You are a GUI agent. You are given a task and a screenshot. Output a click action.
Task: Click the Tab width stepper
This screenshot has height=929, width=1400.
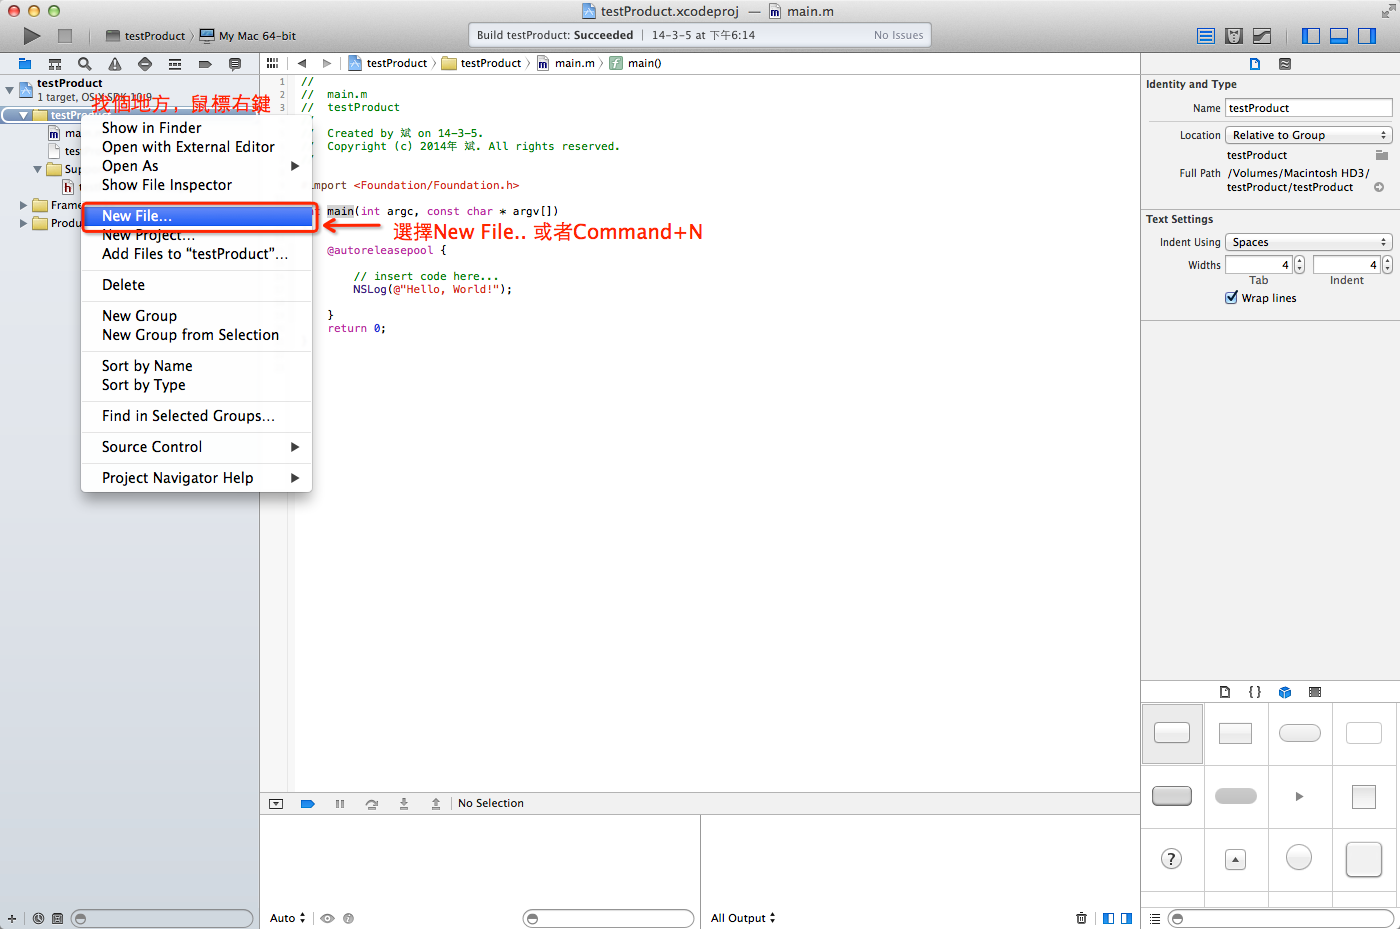1299,265
